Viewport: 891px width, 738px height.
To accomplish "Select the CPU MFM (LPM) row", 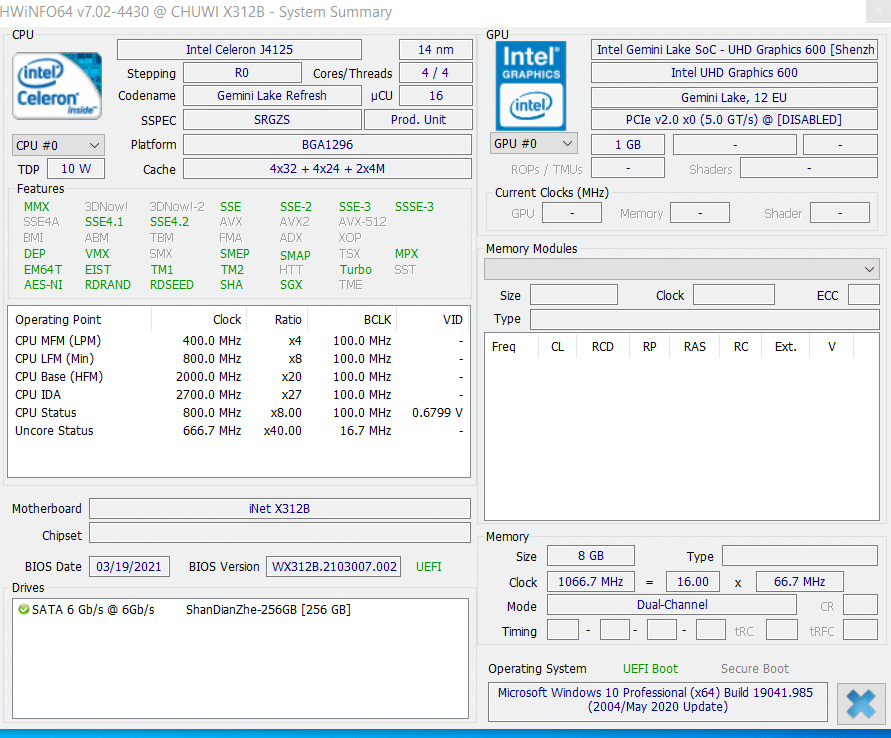I will click(x=239, y=341).
